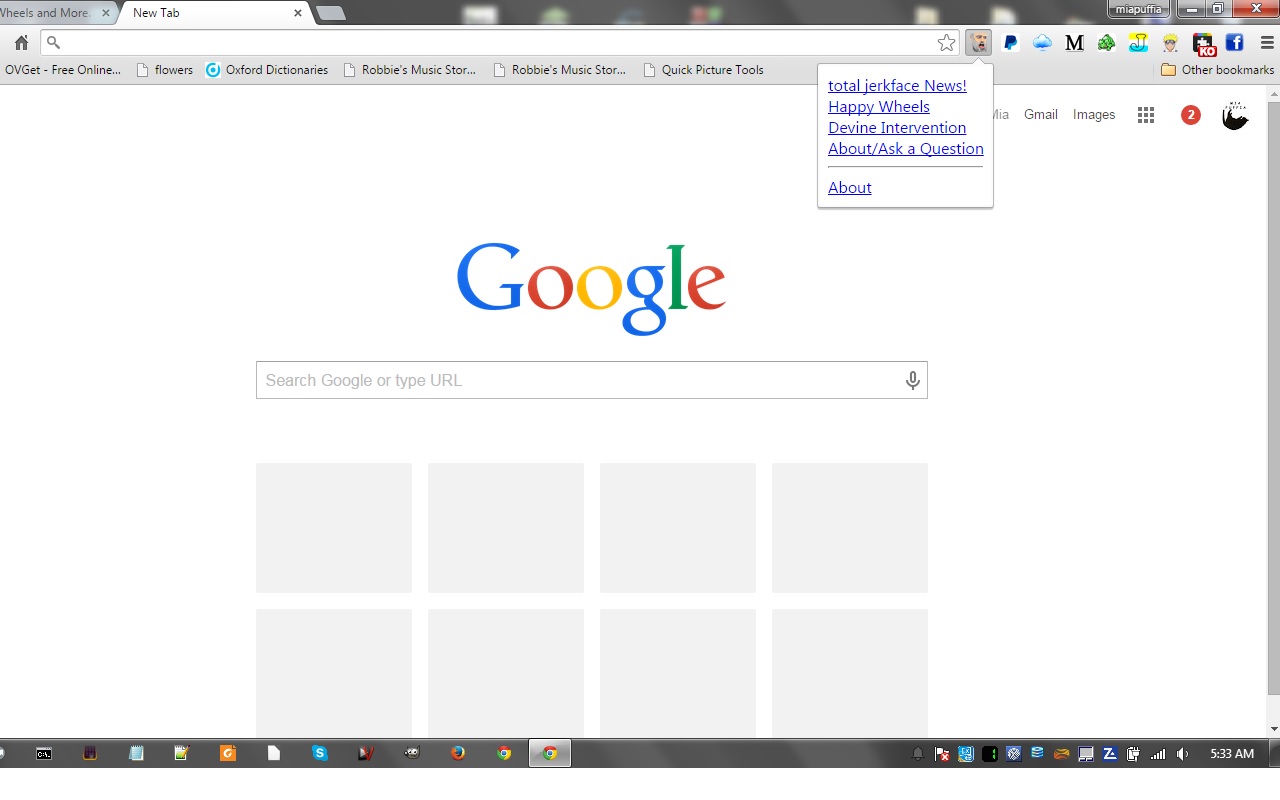Open the PayPal extension icon
Image resolution: width=1280 pixels, height=800 pixels.
click(x=1011, y=43)
